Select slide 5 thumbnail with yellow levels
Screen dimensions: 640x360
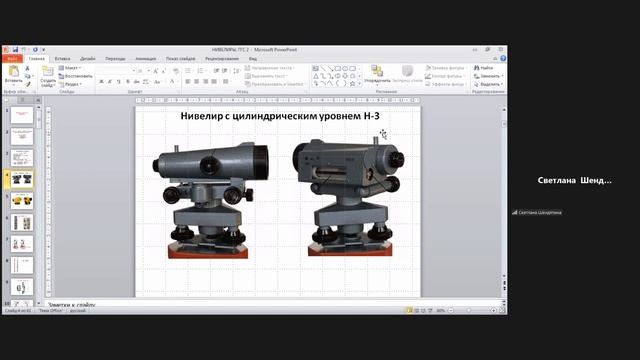pos(22,201)
